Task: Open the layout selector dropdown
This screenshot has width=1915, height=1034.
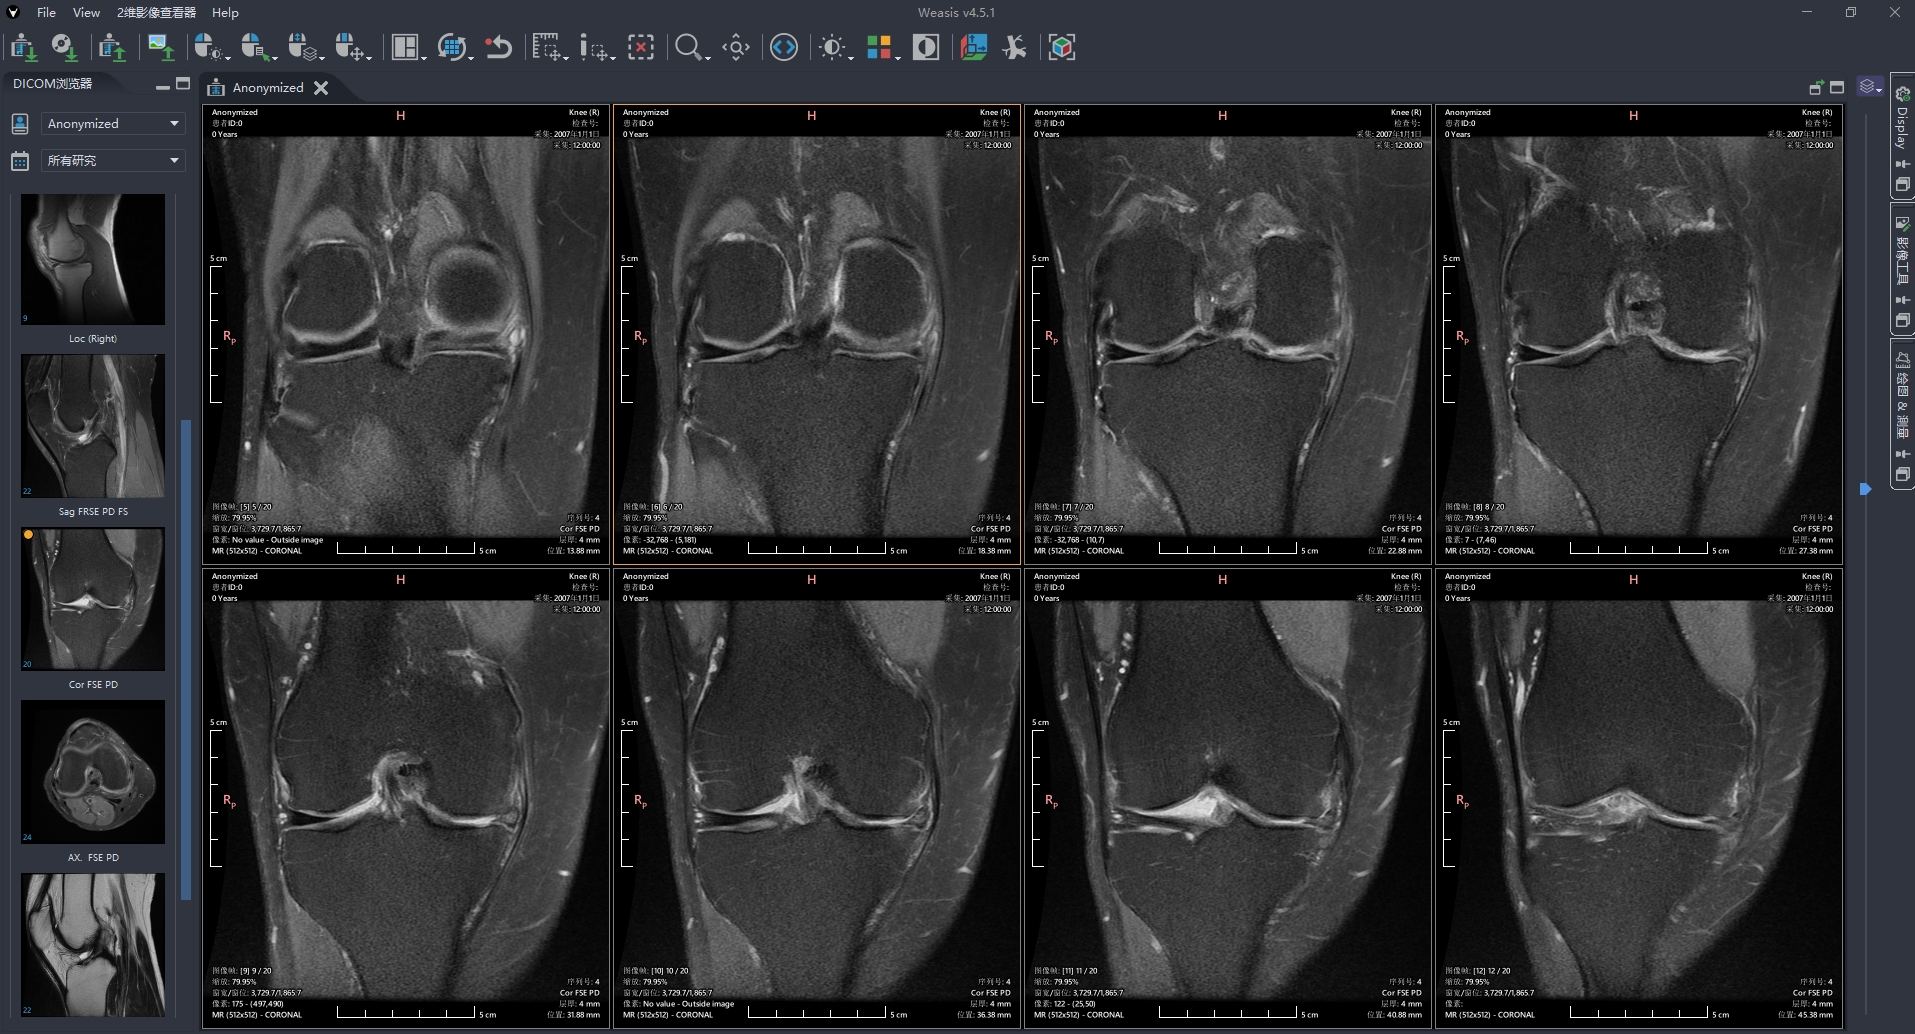Action: (x=408, y=47)
